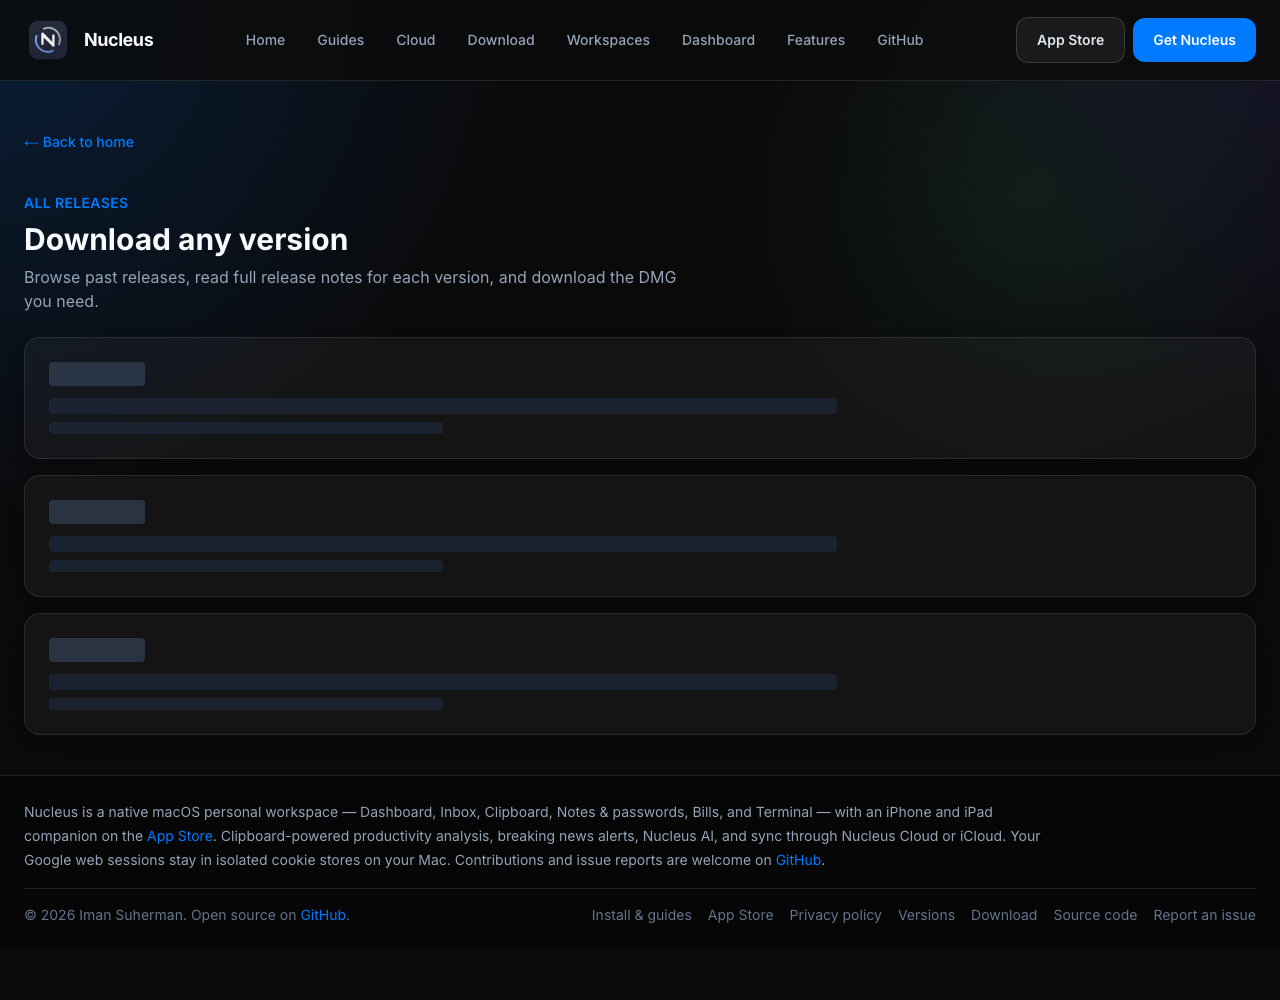The width and height of the screenshot is (1280, 1000).
Task: Open the GitHub link beside the copyright notice
Action: [323, 915]
